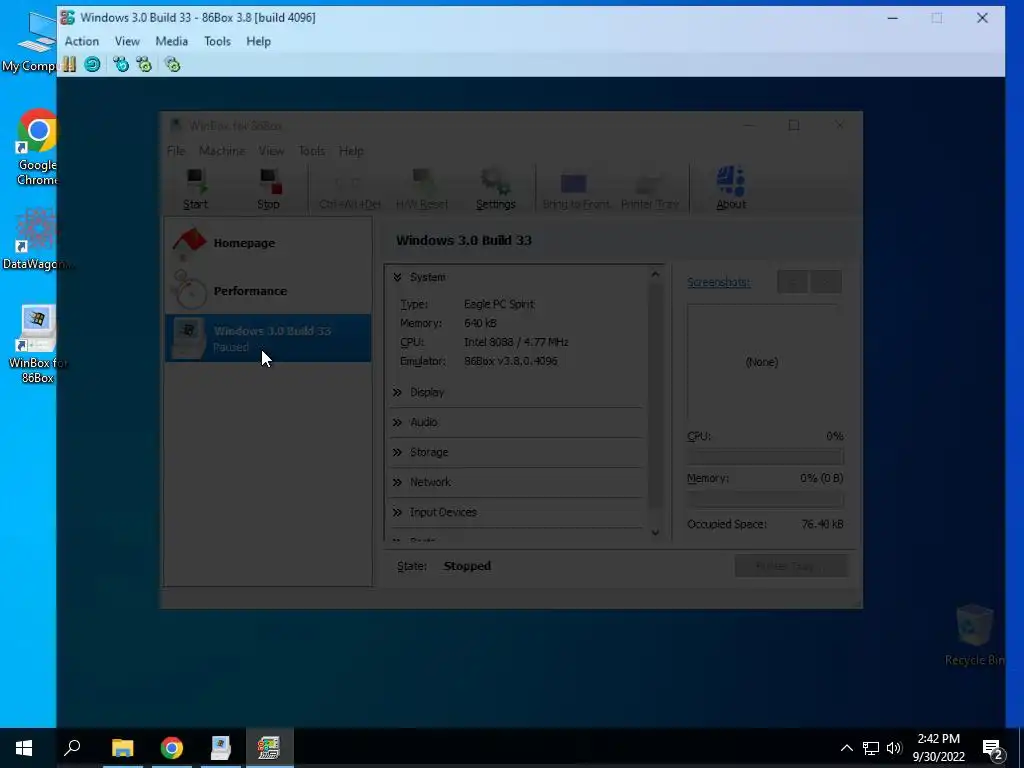Open the WinBox View menu
Screen dimensions: 1024x768
(x=271, y=151)
